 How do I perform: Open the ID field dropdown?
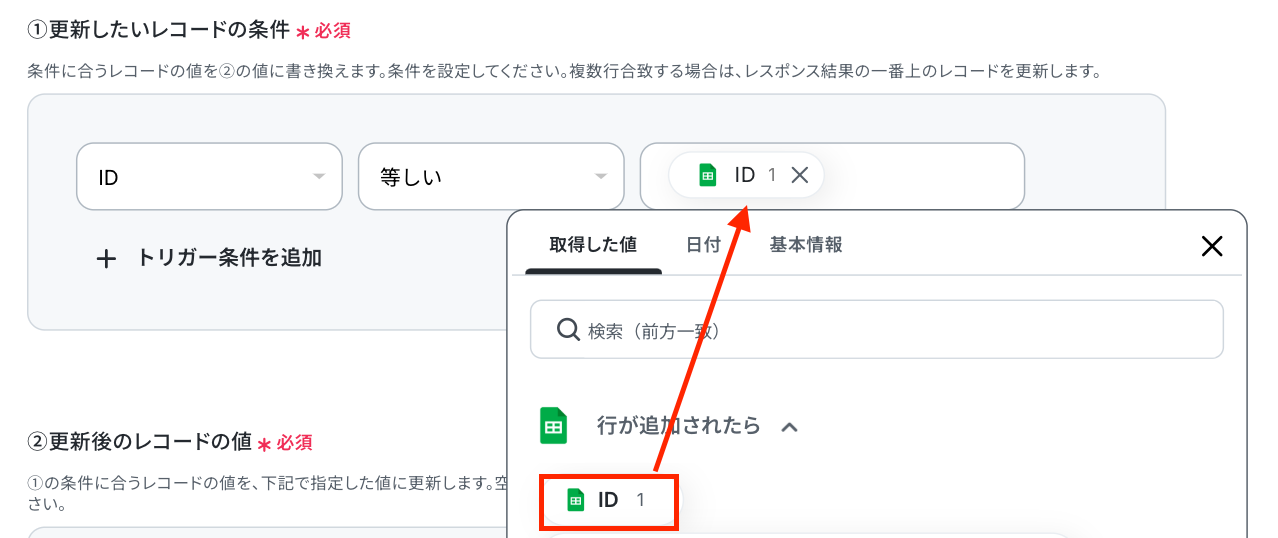[x=209, y=177]
